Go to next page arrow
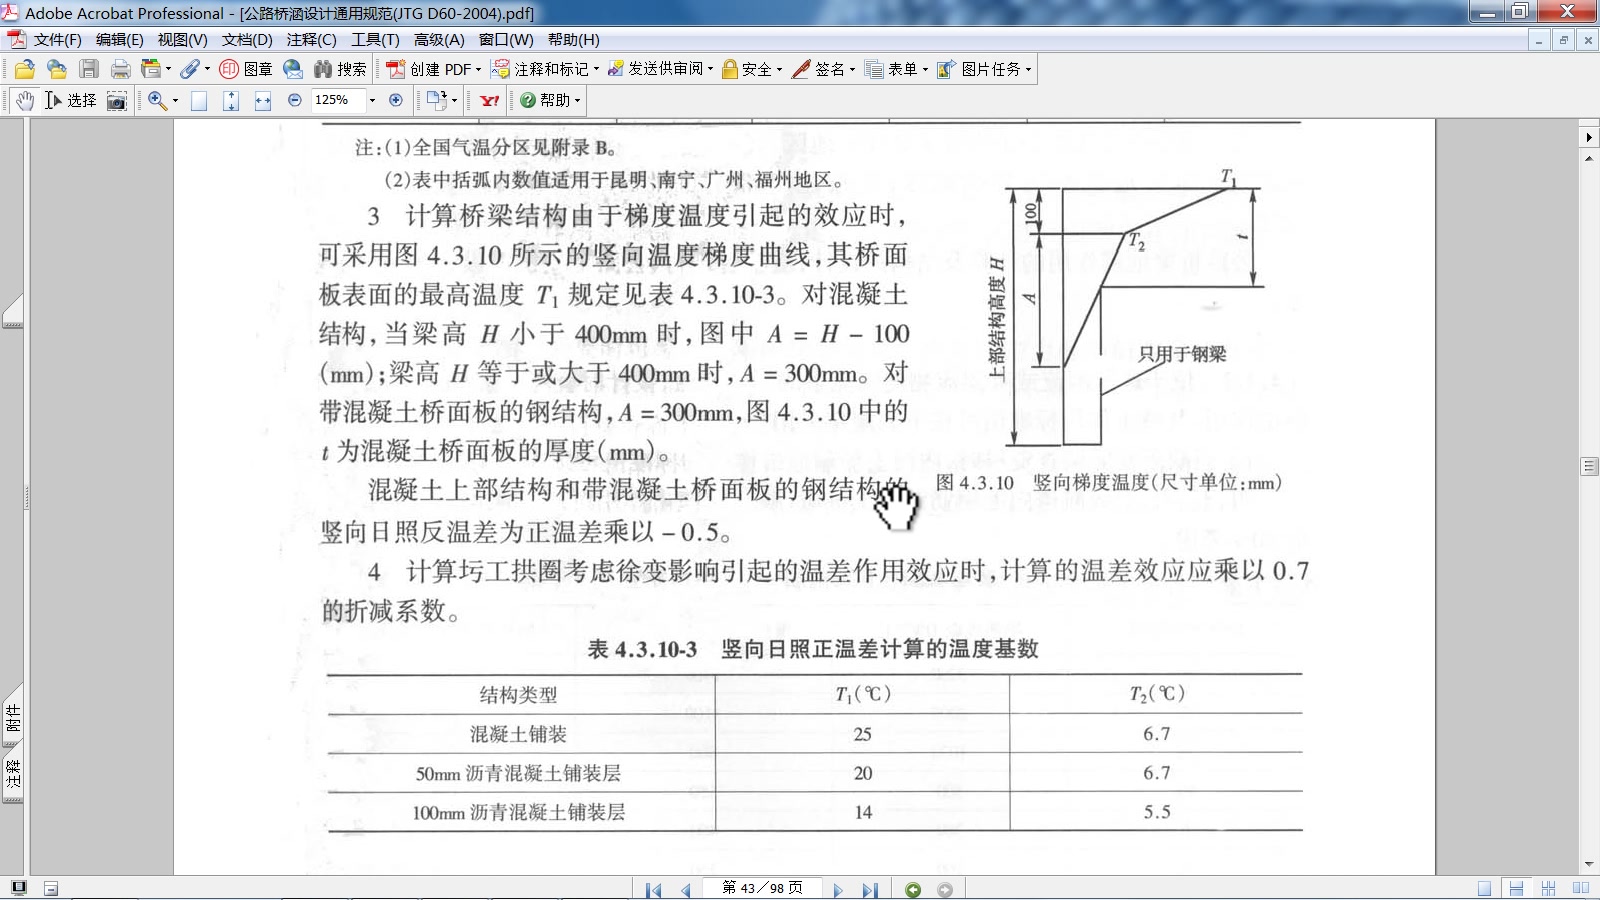 (x=838, y=889)
